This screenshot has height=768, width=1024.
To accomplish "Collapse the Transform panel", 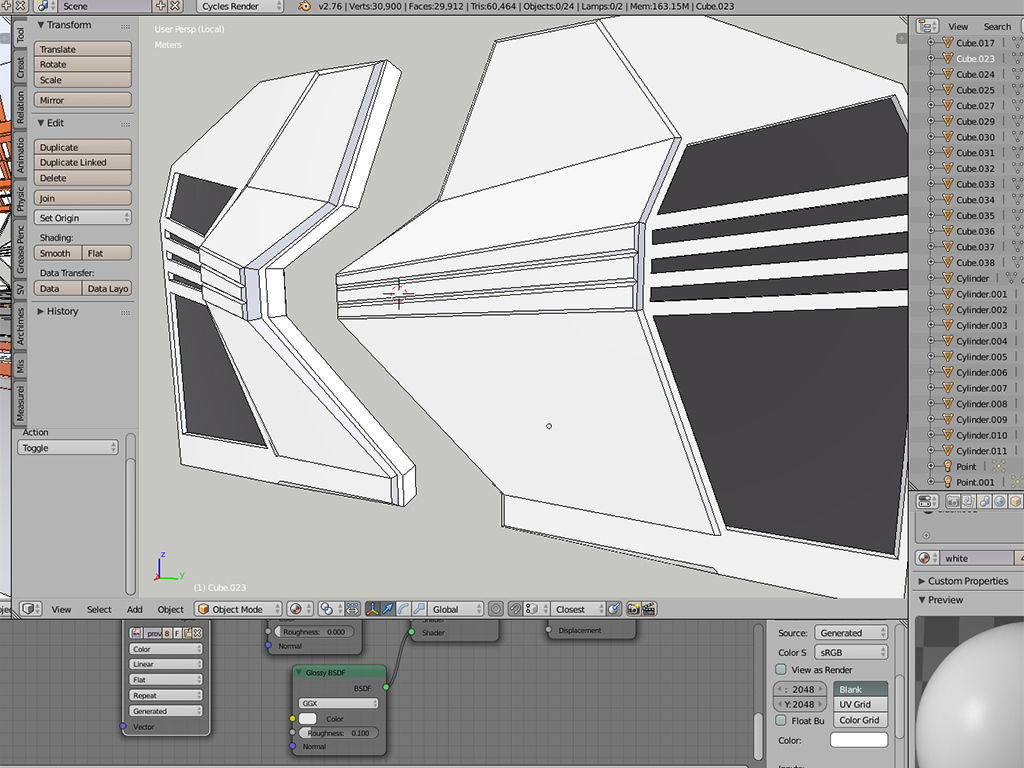I will (40, 25).
